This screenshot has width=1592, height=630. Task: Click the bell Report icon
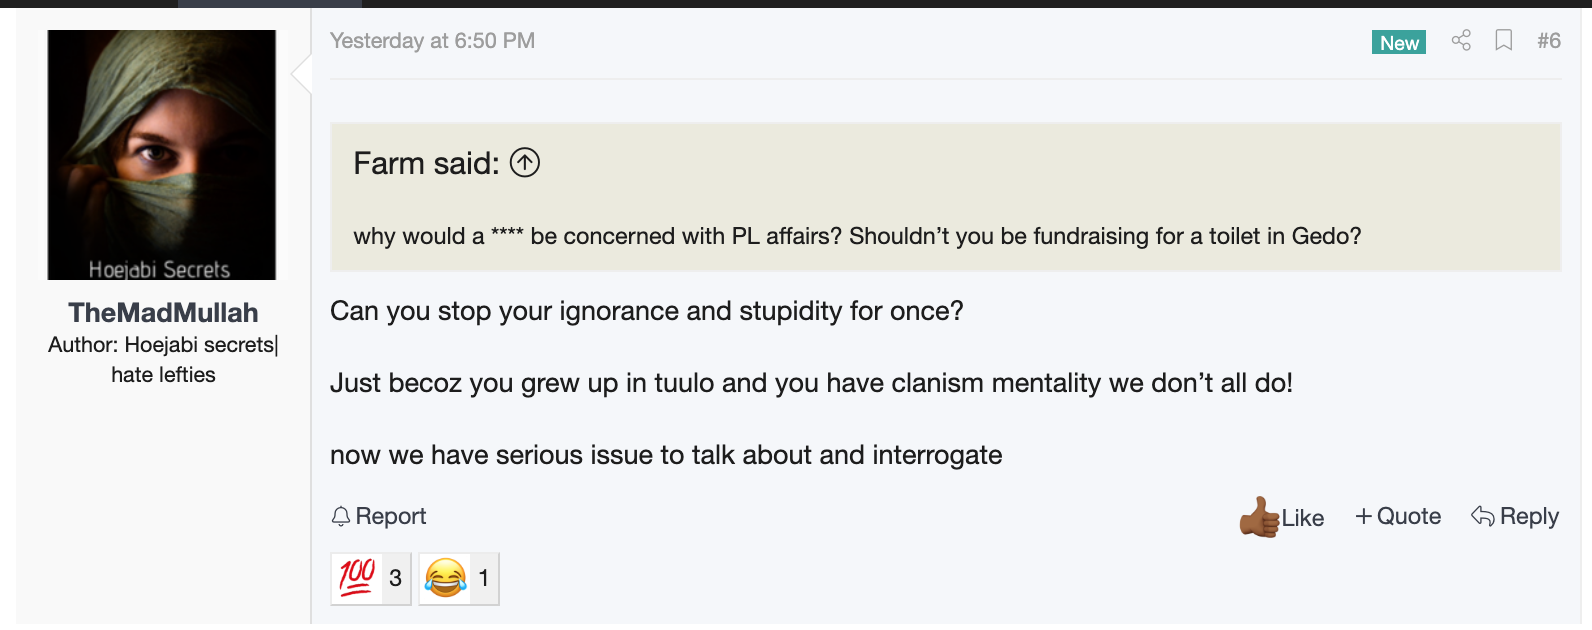tap(341, 516)
